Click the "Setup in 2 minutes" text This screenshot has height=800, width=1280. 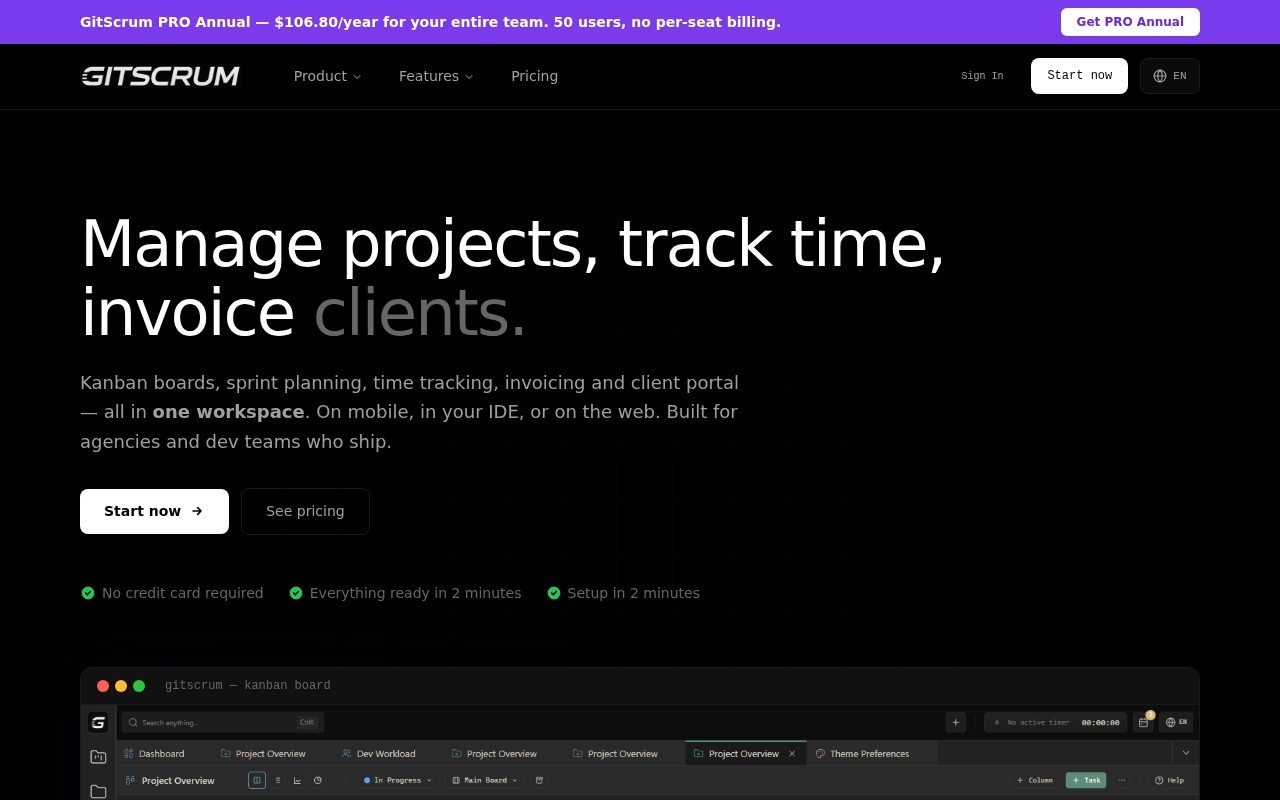(634, 593)
